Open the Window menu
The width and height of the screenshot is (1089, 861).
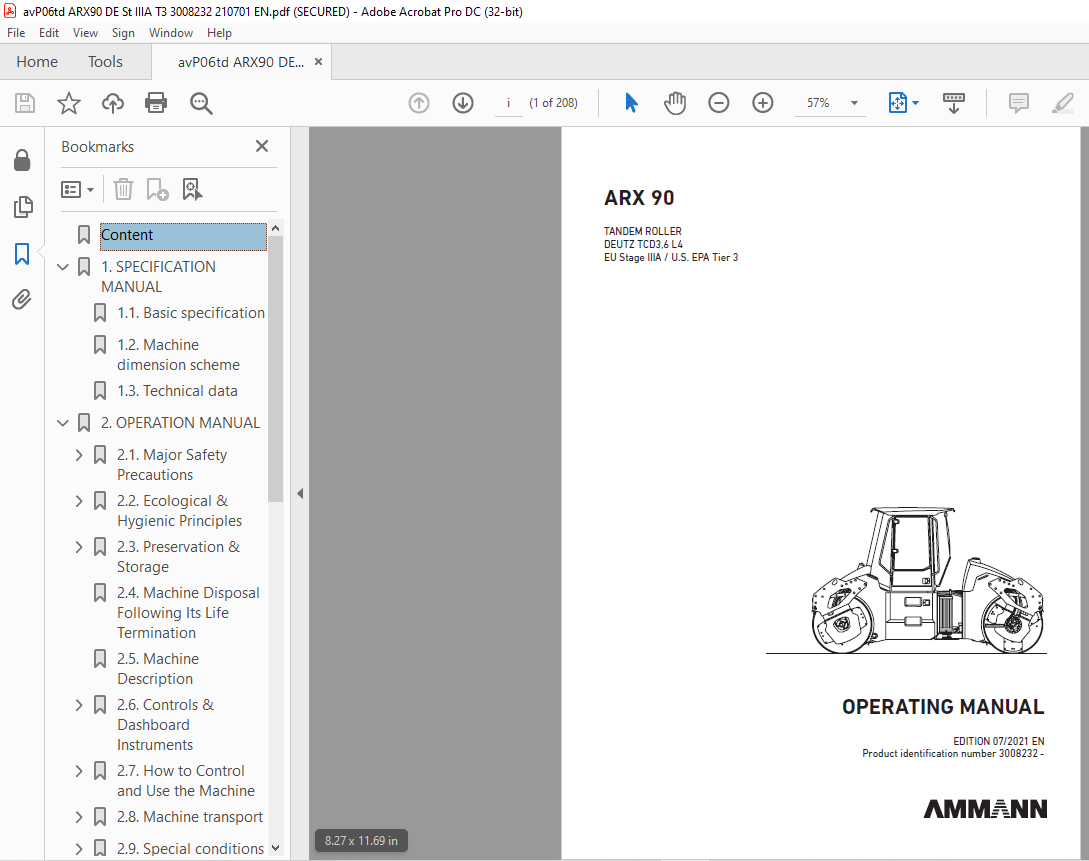[x=171, y=33]
